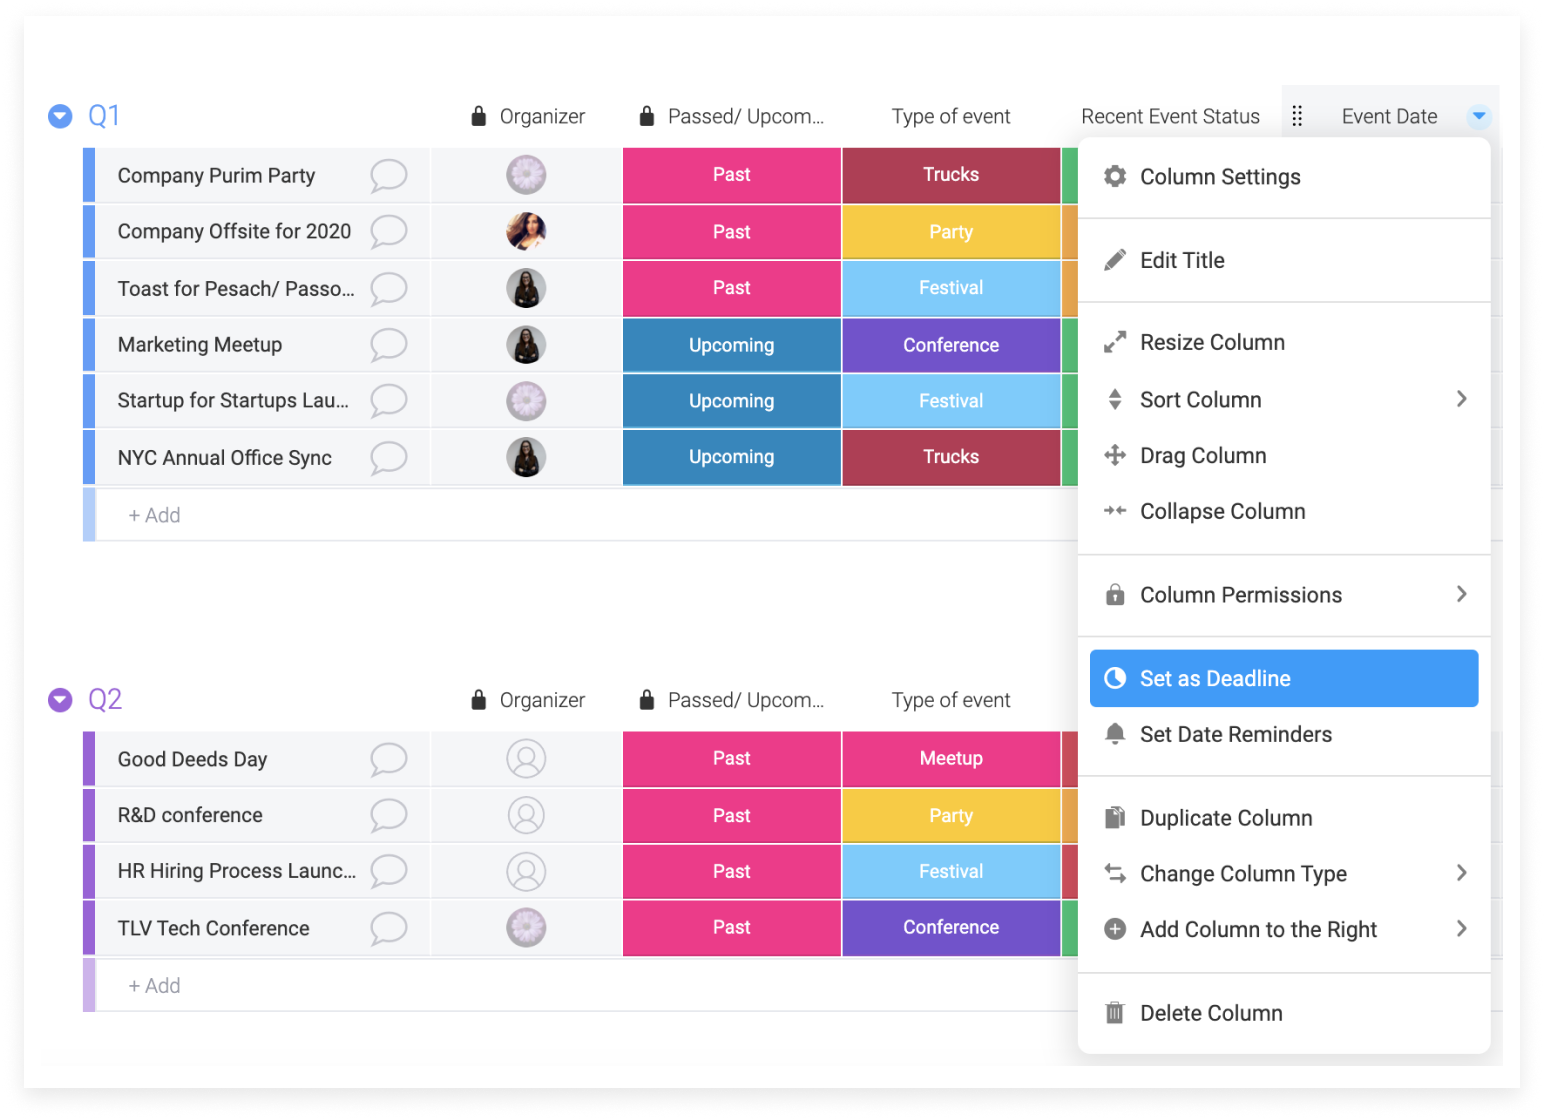Choose Add Column to the Right
This screenshot has height=1120, width=1544.
point(1258,929)
